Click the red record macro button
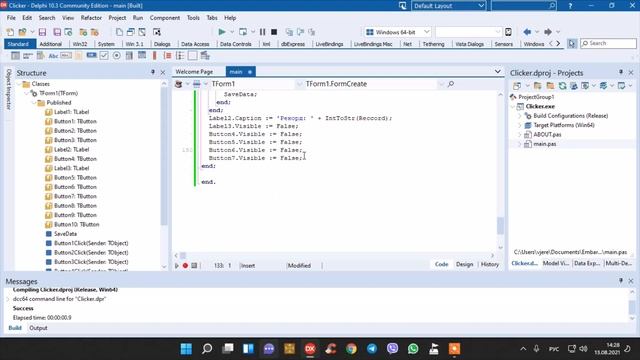Viewport: 640px width, 360px height. 185,265
